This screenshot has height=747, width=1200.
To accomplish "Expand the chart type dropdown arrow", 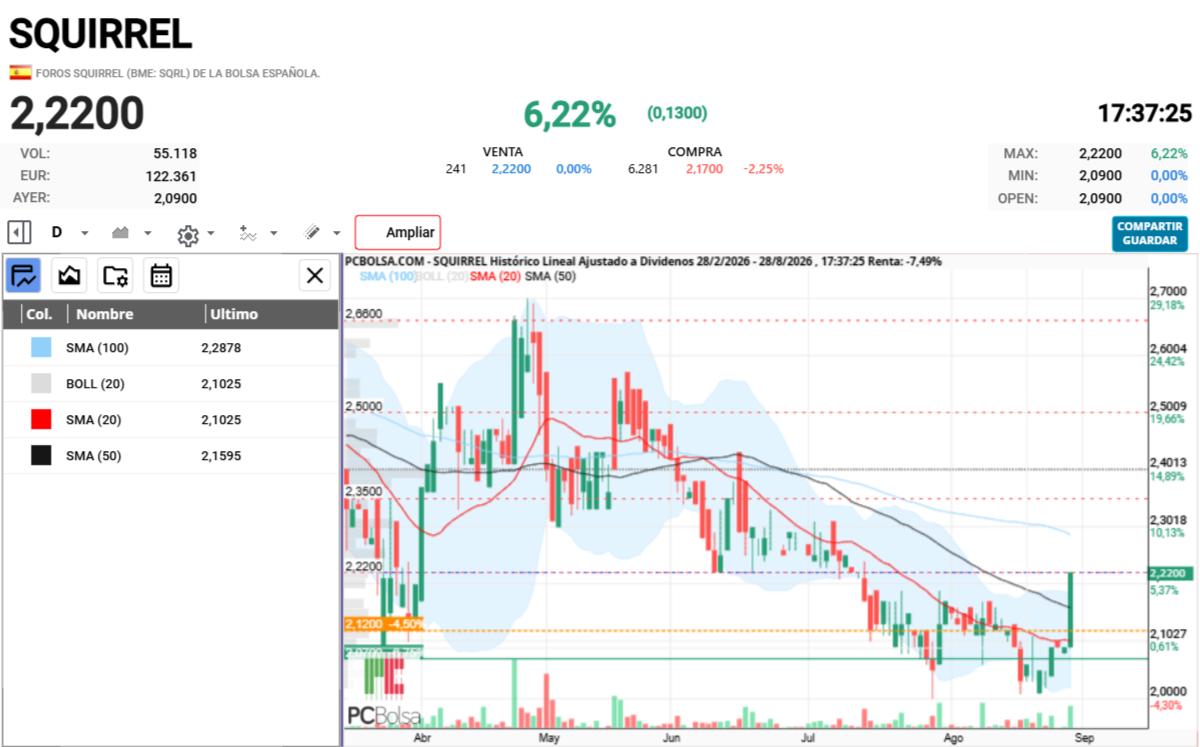I will pyautogui.click(x=148, y=233).
